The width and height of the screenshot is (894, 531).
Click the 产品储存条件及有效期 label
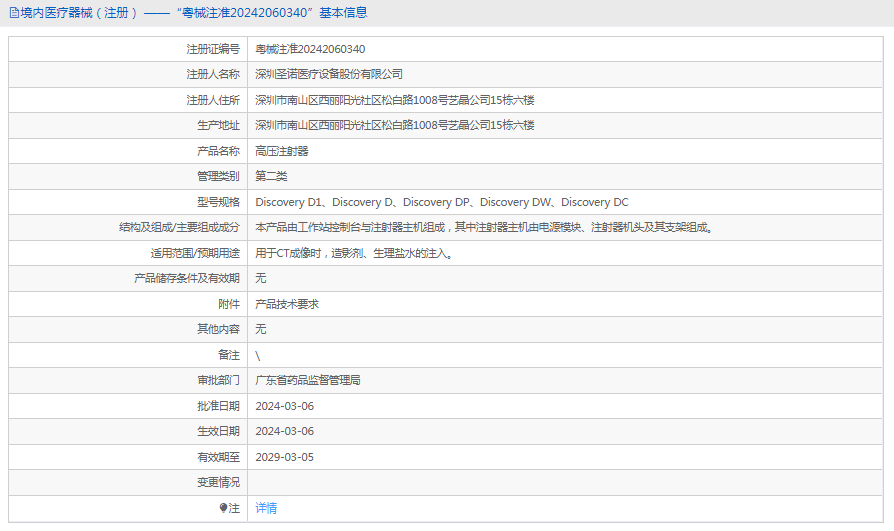click(x=186, y=278)
